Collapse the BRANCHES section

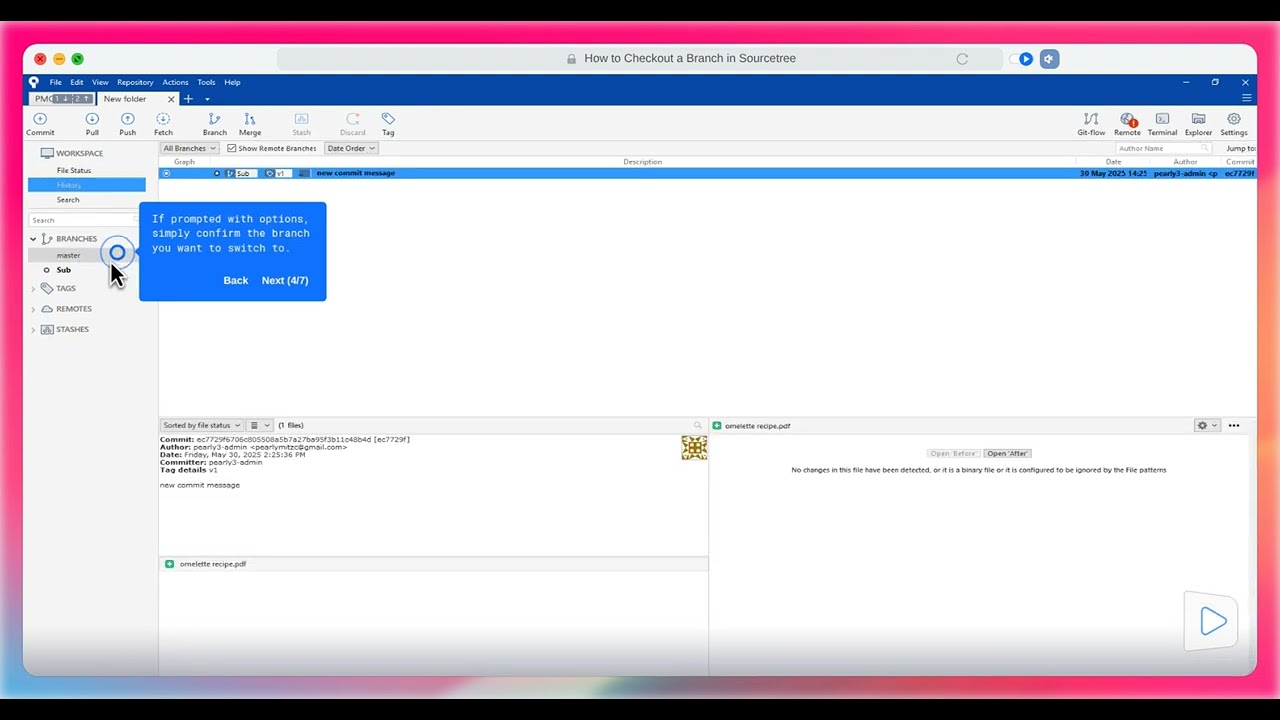click(33, 239)
